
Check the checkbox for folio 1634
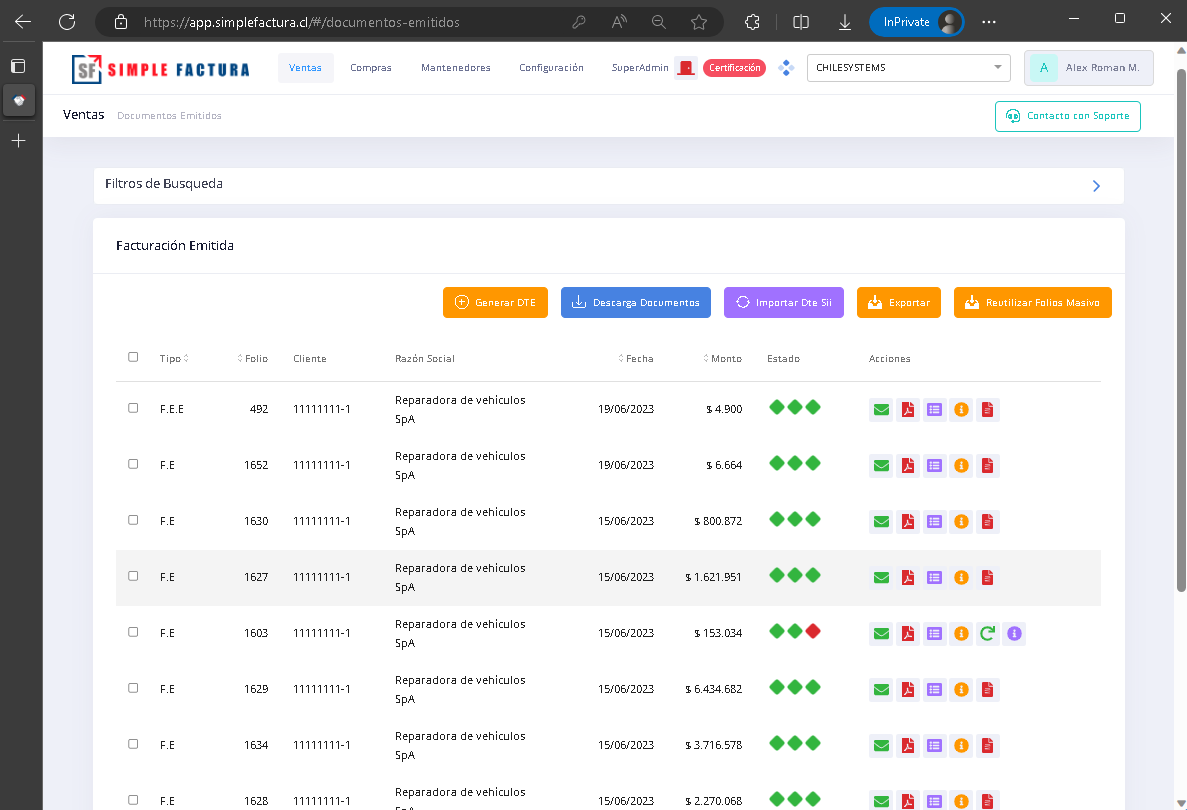133,744
